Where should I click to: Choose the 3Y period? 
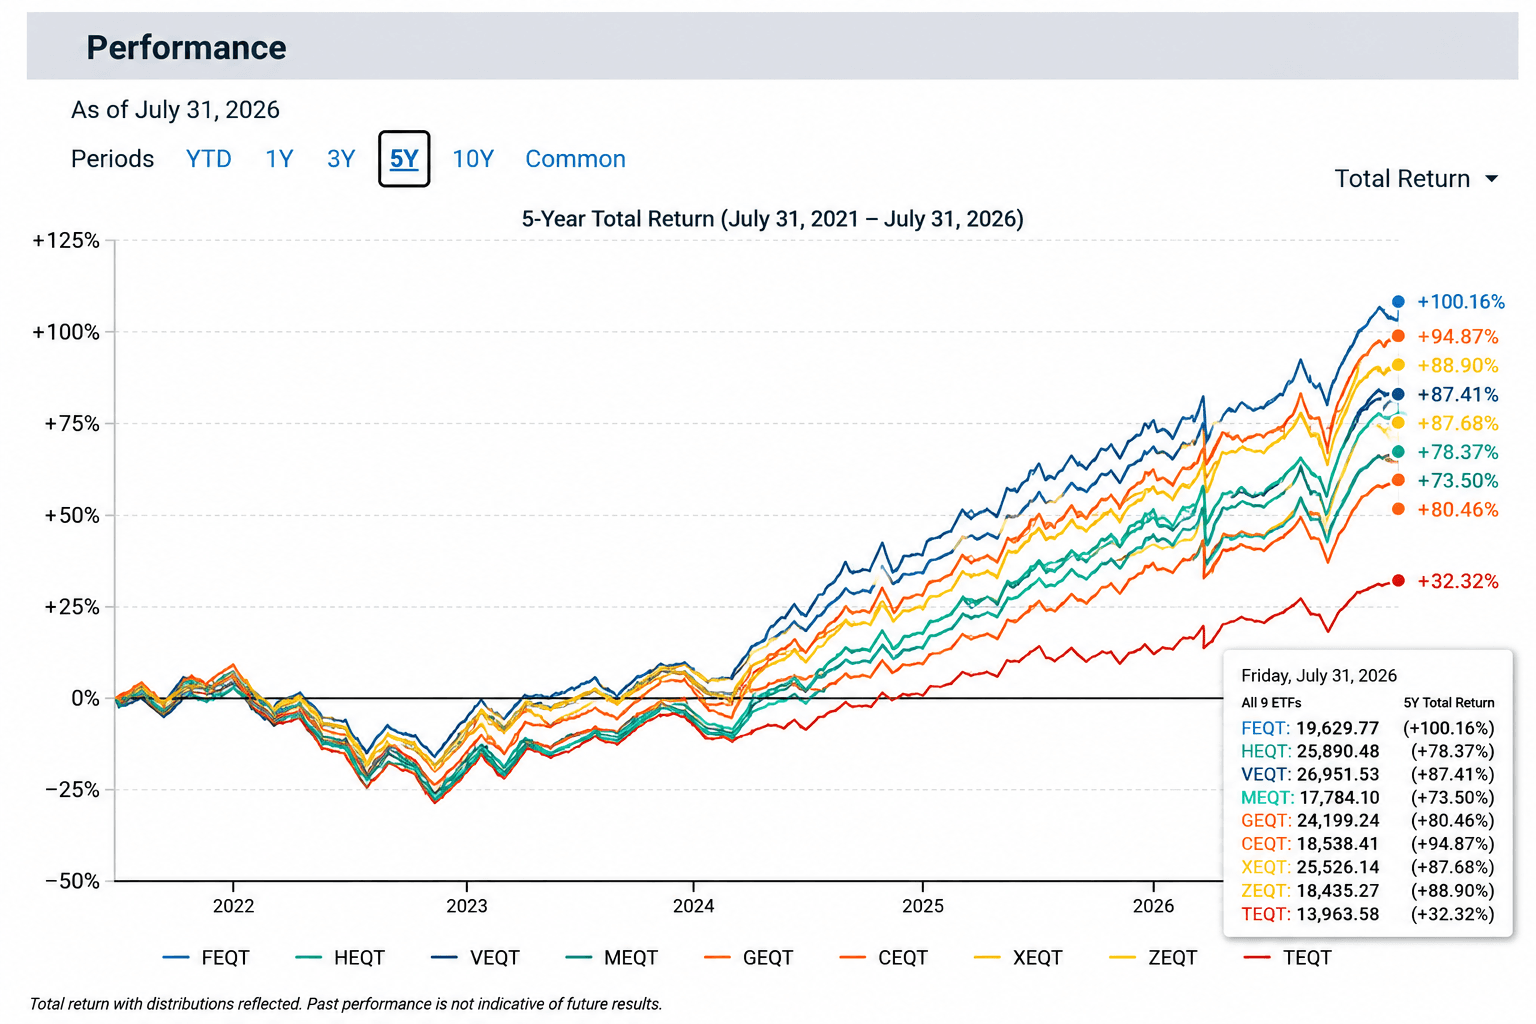(341, 159)
